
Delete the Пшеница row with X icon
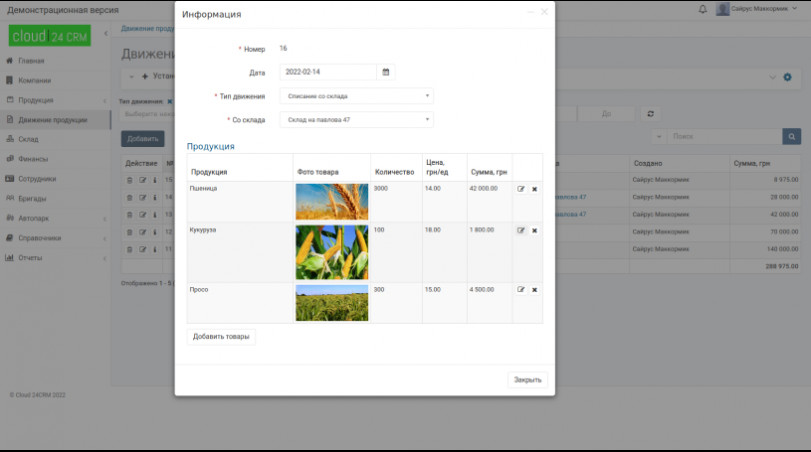click(x=534, y=188)
